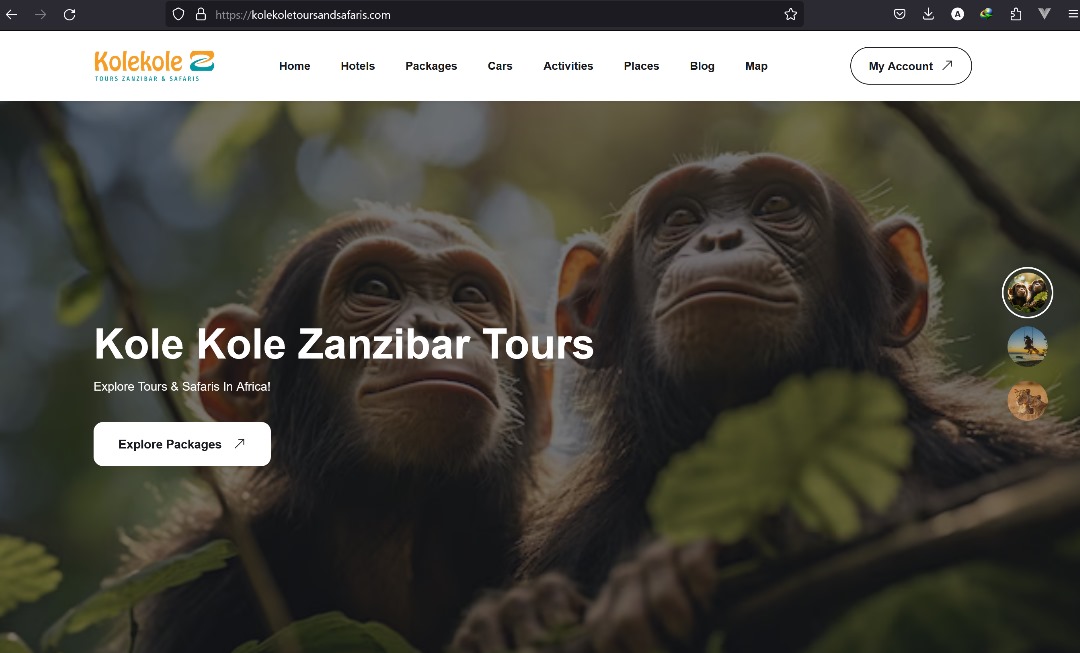Screen dimensions: 1080x653
Task: Click the Kolekole logo
Action: [154, 65]
